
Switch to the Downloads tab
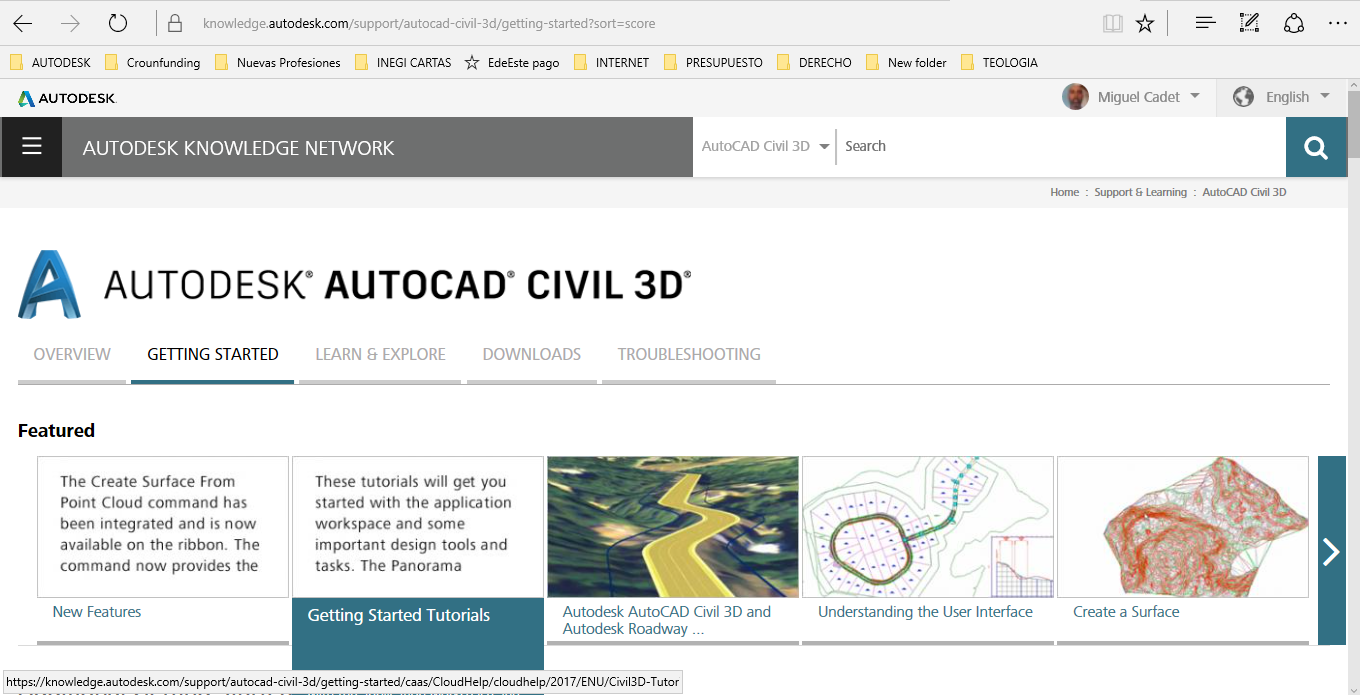click(532, 354)
